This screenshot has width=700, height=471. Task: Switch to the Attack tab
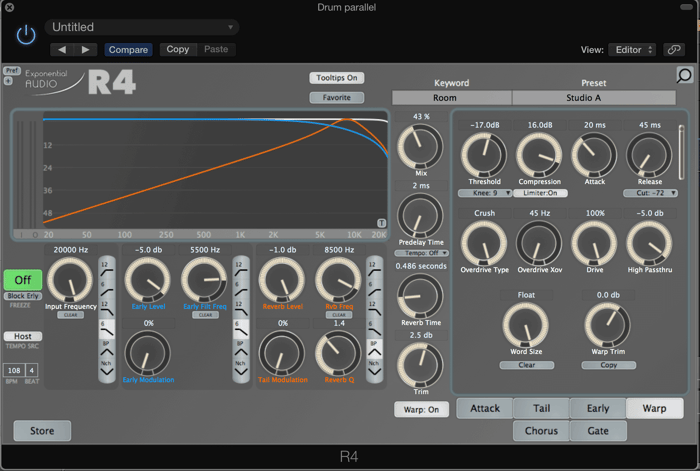pyautogui.click(x=485, y=408)
